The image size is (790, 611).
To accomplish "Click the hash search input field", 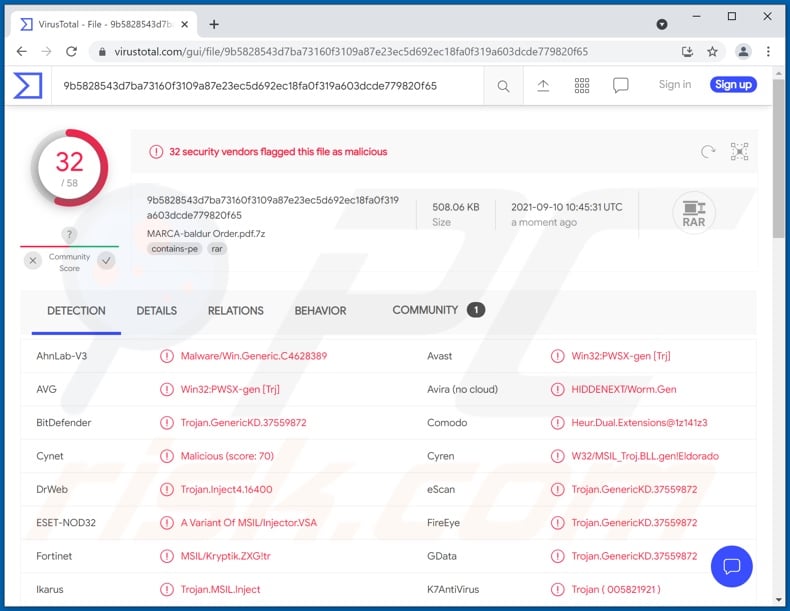I will pyautogui.click(x=267, y=86).
